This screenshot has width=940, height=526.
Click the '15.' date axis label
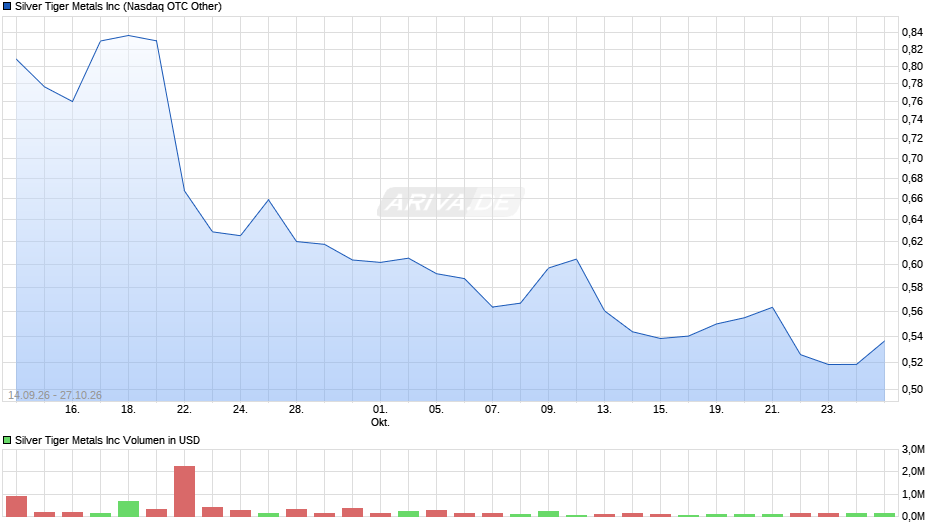tap(660, 410)
